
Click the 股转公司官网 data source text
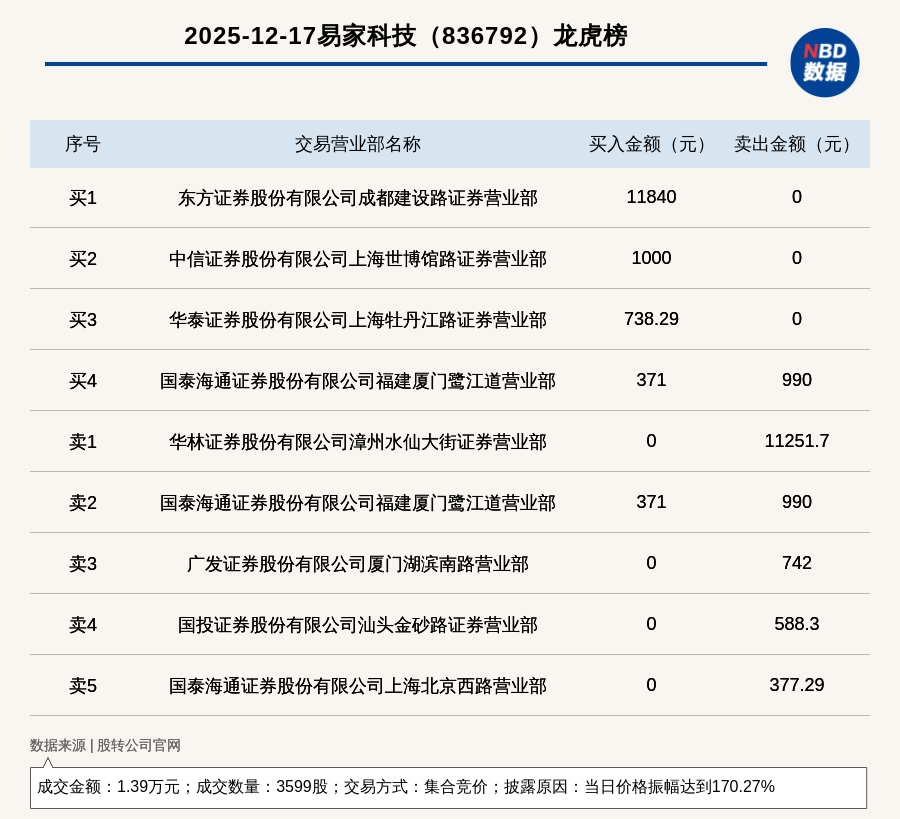(x=139, y=745)
